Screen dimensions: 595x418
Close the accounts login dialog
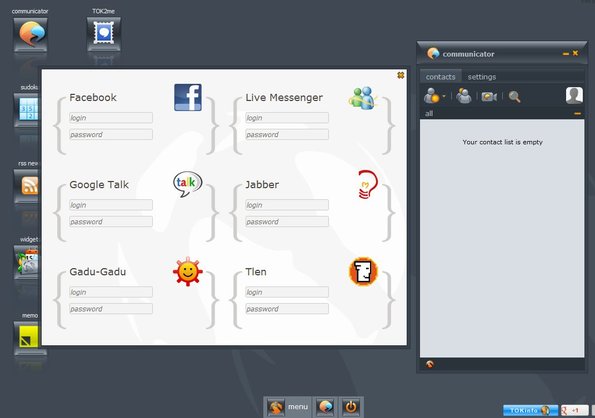[x=400, y=75]
